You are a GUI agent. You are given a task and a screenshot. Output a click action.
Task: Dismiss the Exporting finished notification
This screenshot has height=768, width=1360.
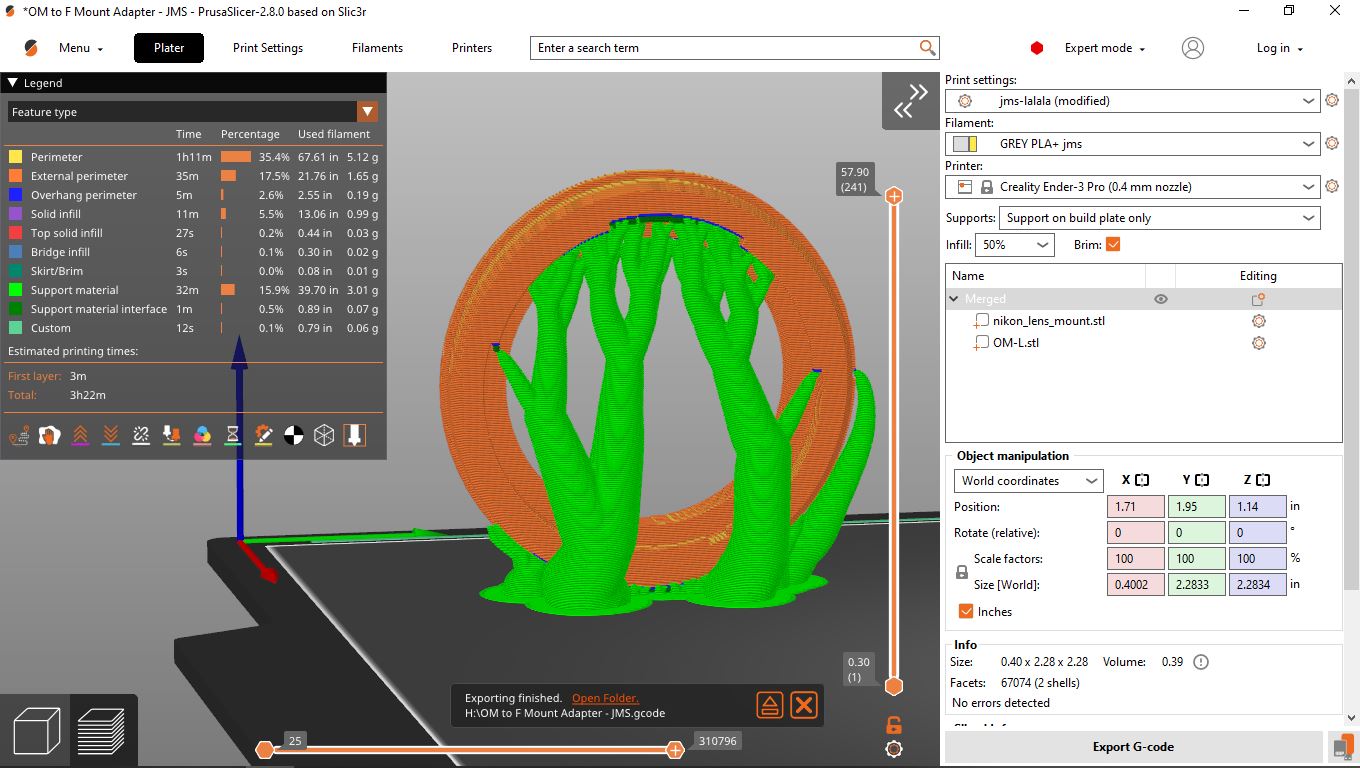tap(804, 705)
